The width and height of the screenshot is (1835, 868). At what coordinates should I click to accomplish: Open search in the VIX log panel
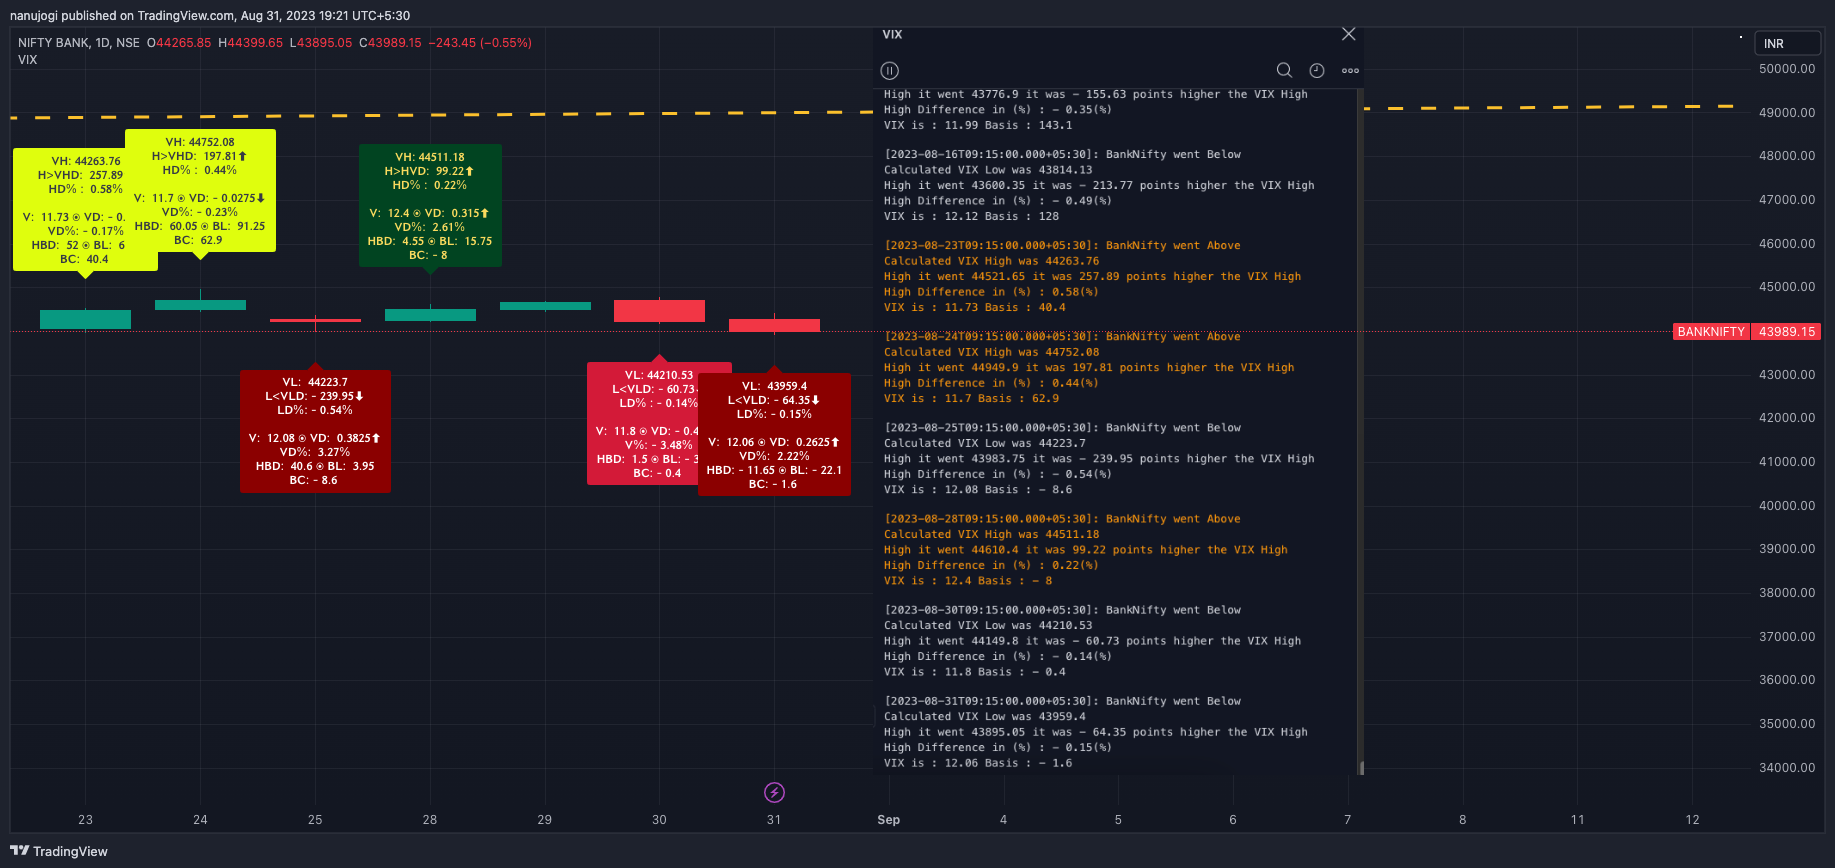coord(1284,70)
